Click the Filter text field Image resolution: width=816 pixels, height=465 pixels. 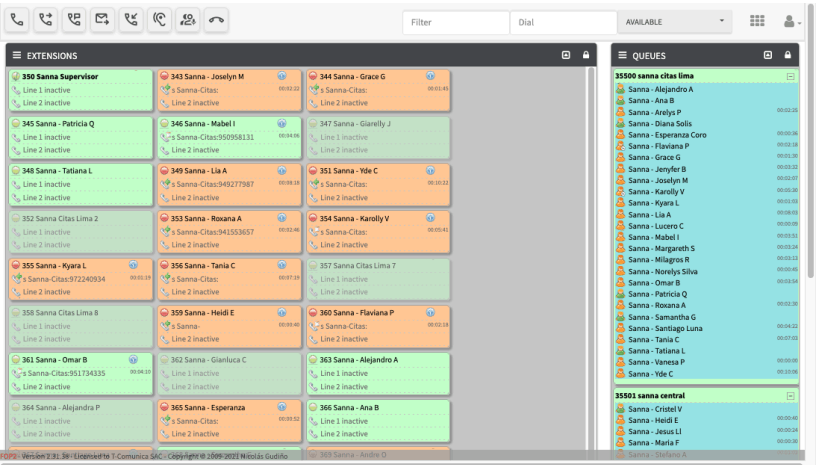point(456,21)
